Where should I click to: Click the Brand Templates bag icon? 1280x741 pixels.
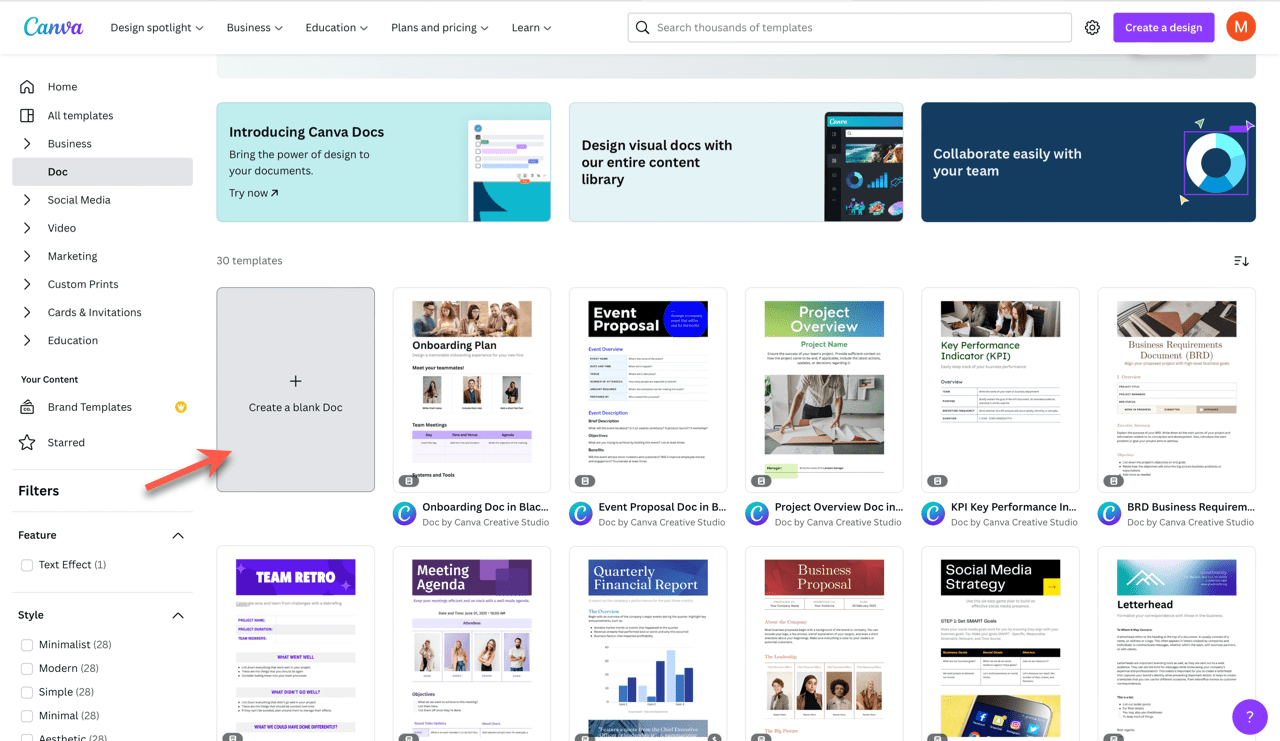tap(27, 407)
